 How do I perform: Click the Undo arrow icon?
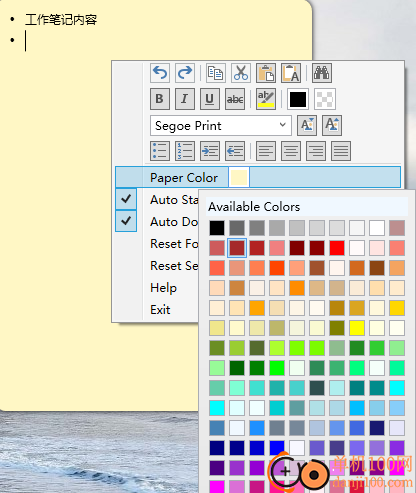[160, 73]
